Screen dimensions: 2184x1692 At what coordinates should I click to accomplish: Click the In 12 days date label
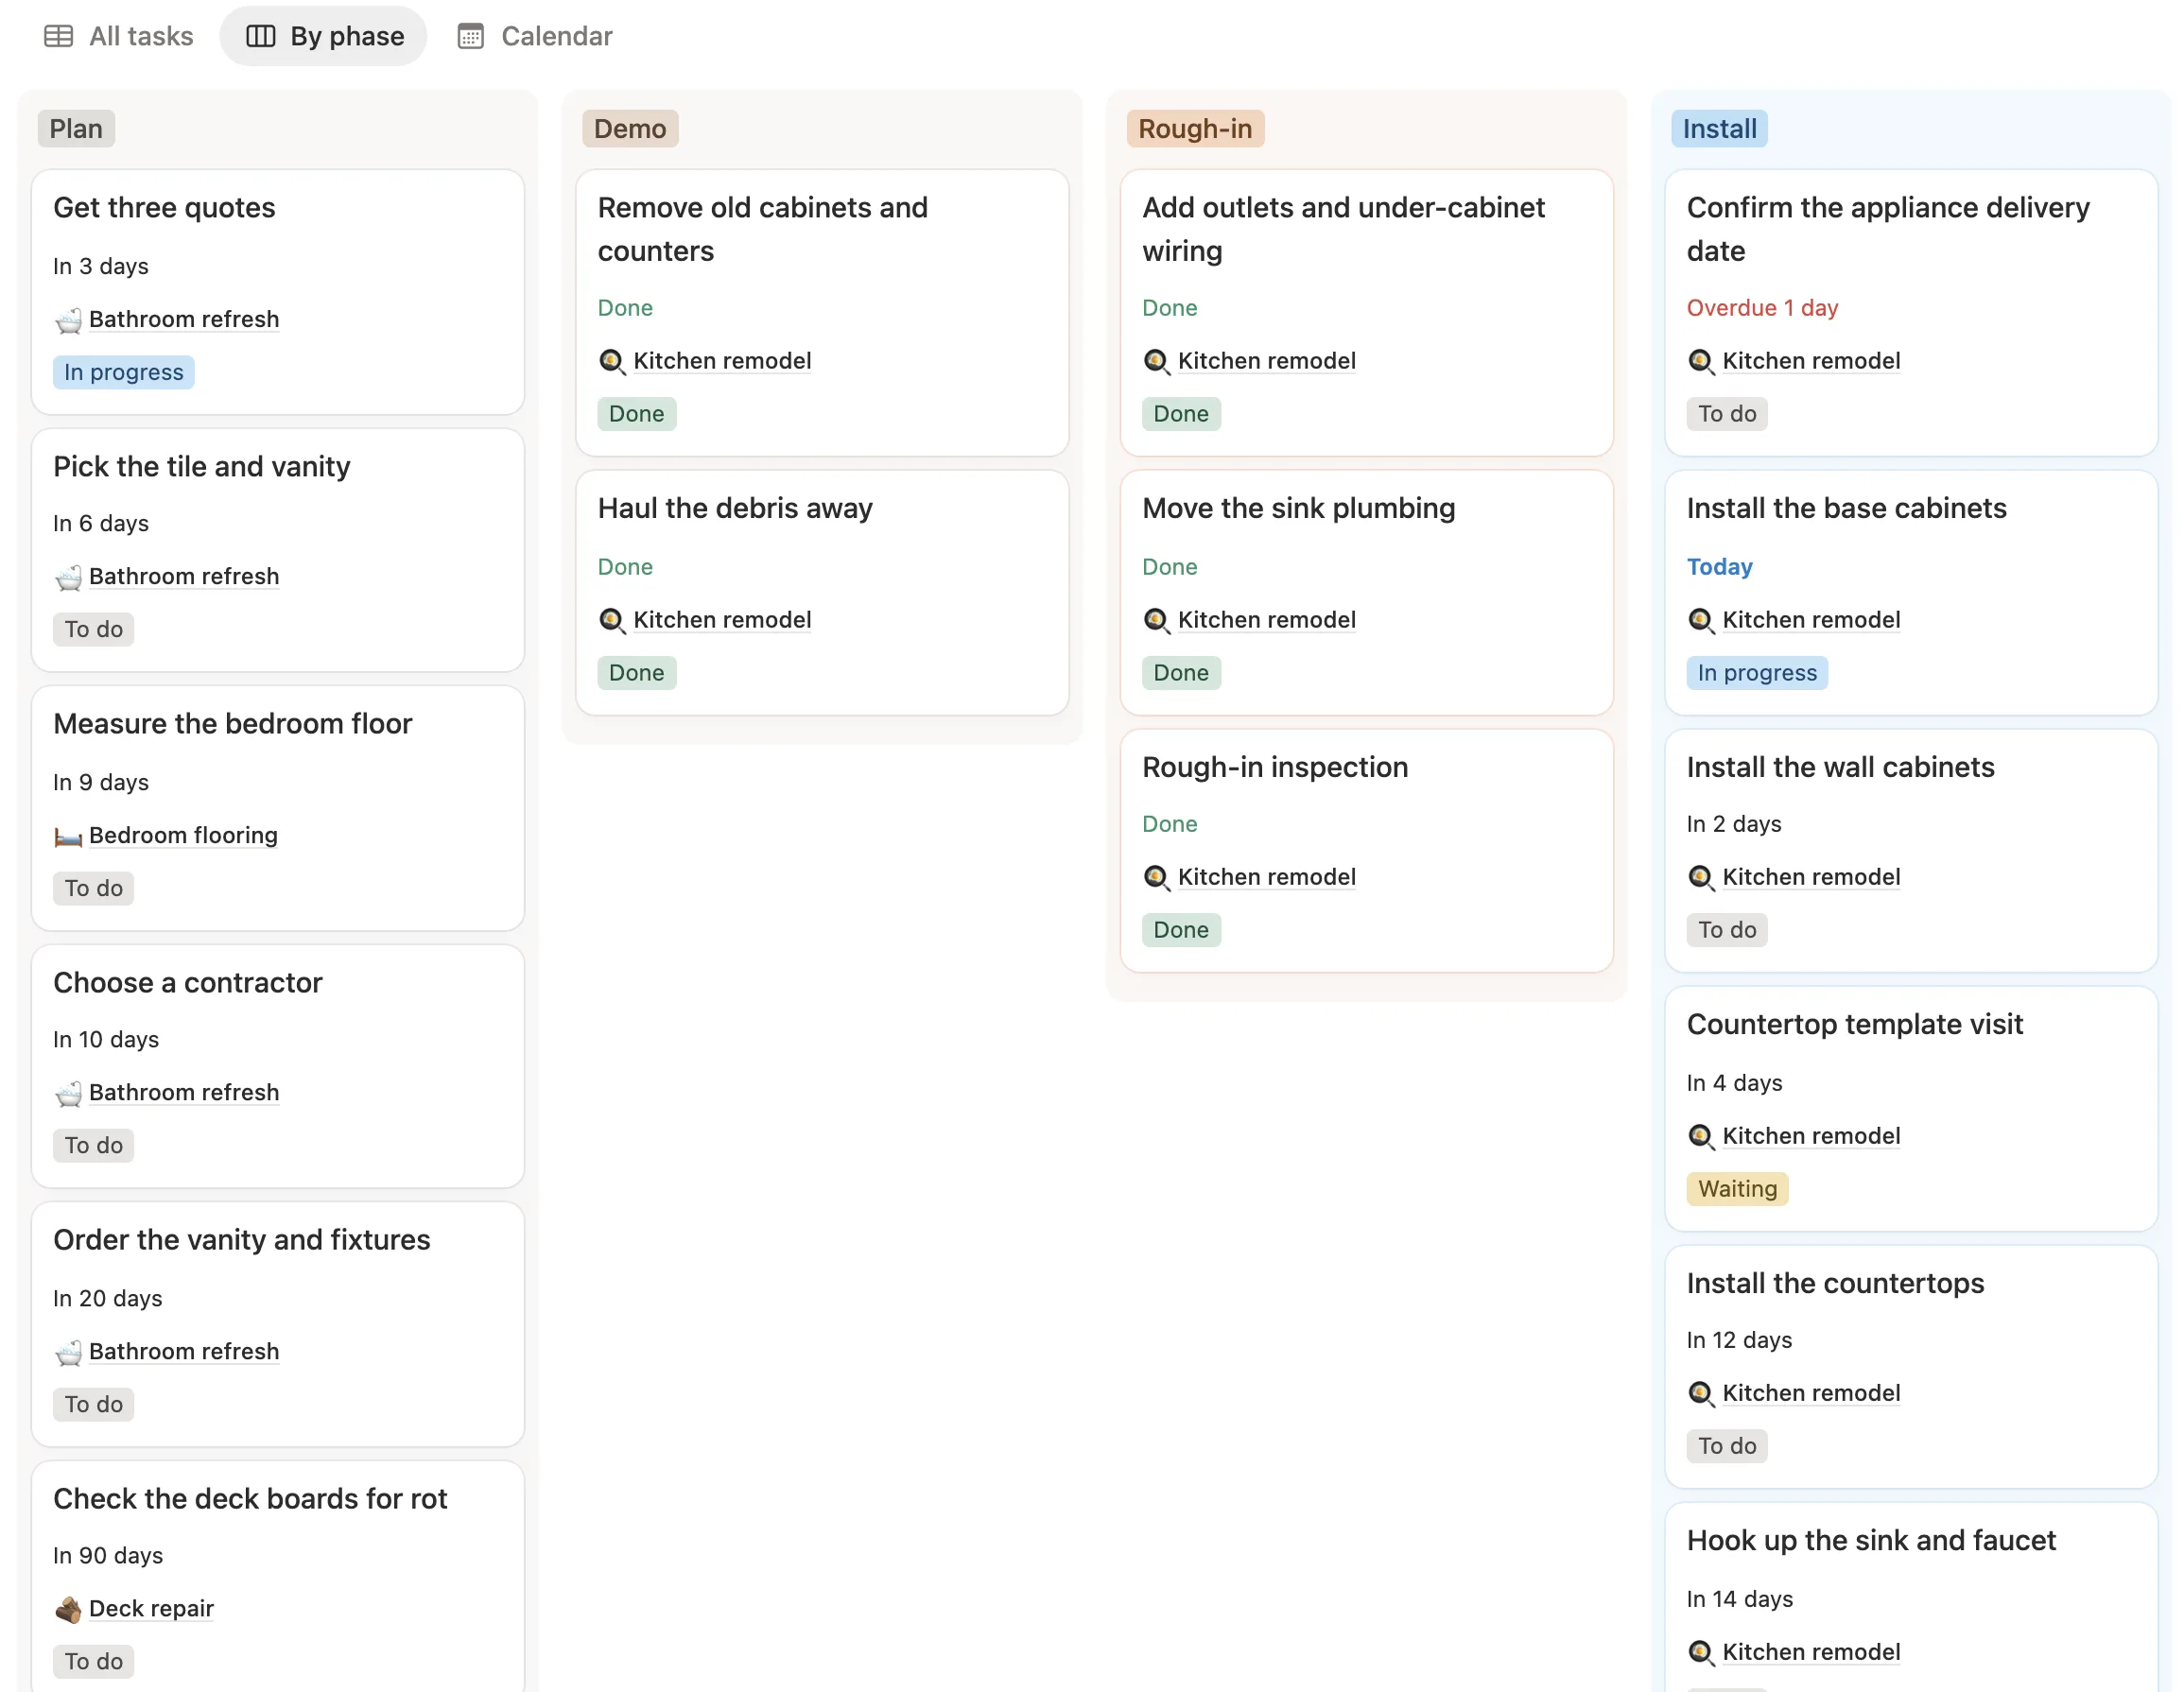(x=1739, y=1340)
